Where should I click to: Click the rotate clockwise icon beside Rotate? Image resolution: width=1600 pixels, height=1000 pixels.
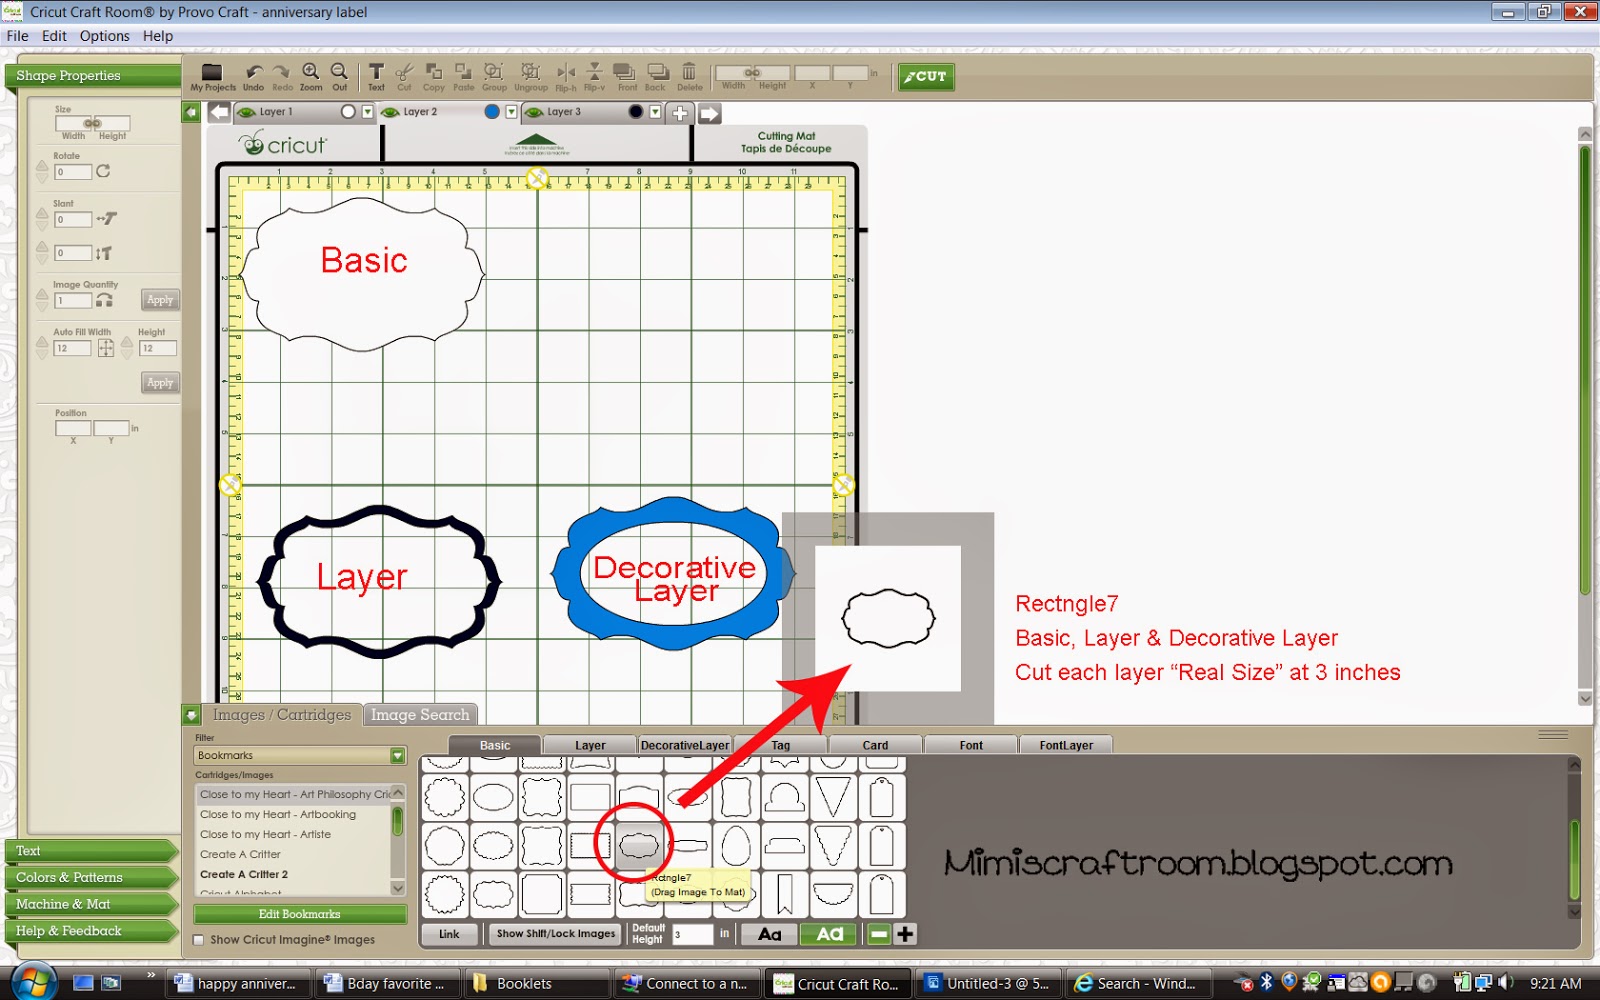[x=103, y=171]
